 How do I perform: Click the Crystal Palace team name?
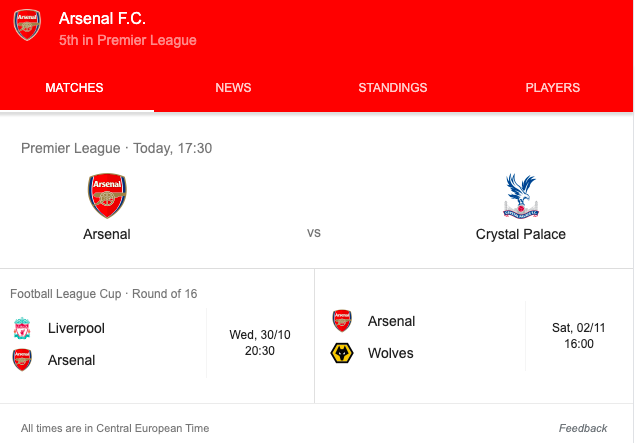tap(520, 234)
